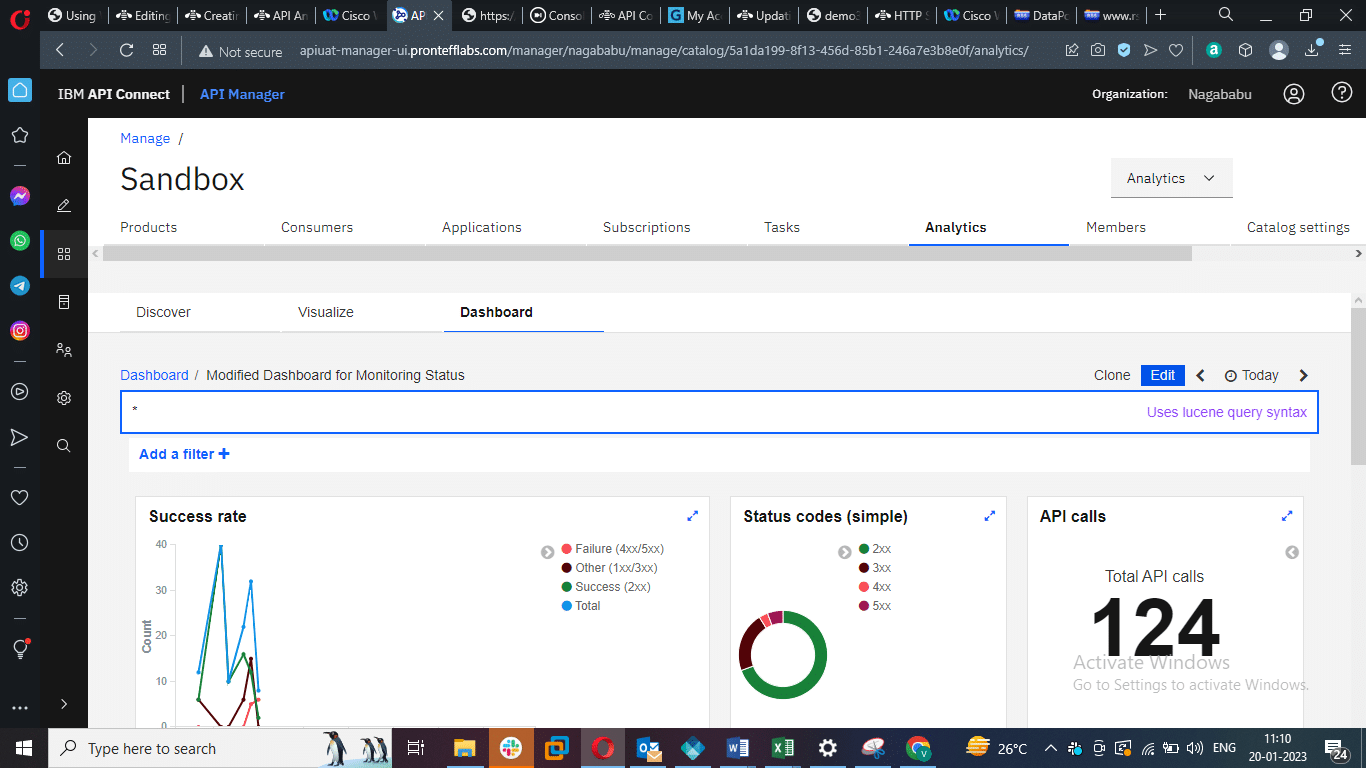Open Opera sidebar Instagram icon
Screen dimensions: 1366x768
pyautogui.click(x=20, y=331)
